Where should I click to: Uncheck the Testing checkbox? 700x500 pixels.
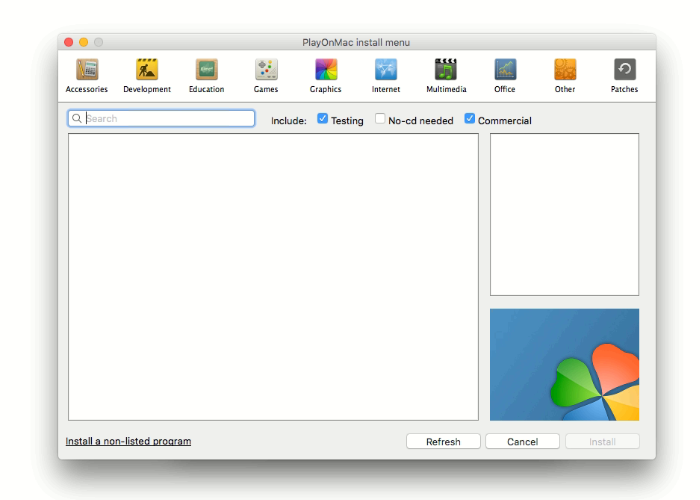tap(322, 119)
